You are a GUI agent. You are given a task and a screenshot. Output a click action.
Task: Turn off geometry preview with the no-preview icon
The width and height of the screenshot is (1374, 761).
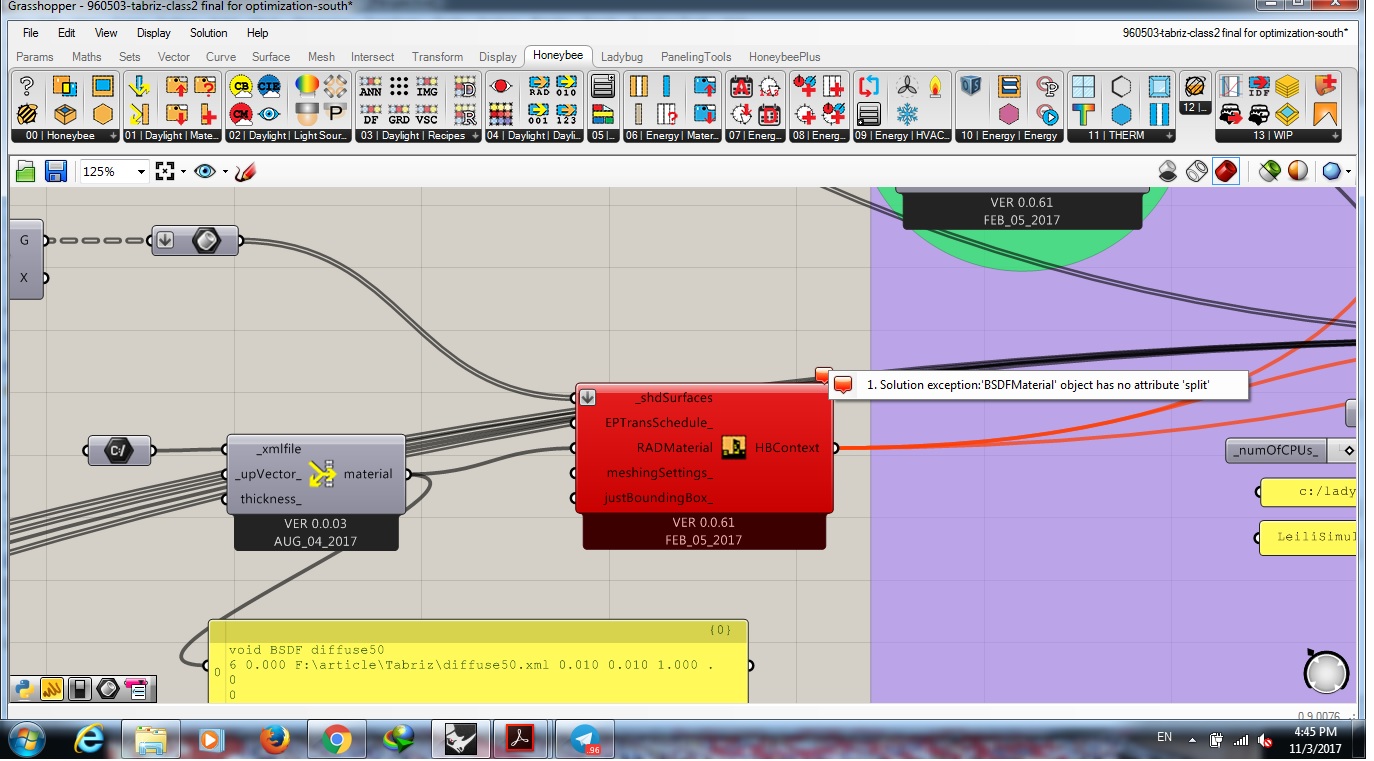point(1167,171)
